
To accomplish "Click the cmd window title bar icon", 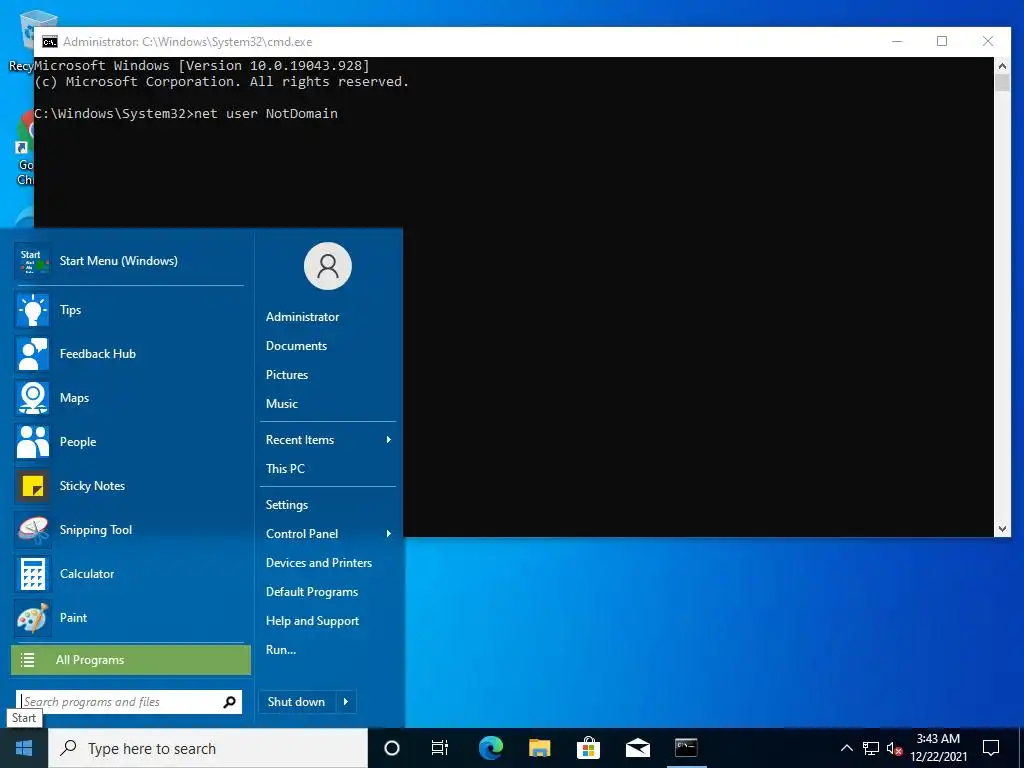I will click(50, 42).
